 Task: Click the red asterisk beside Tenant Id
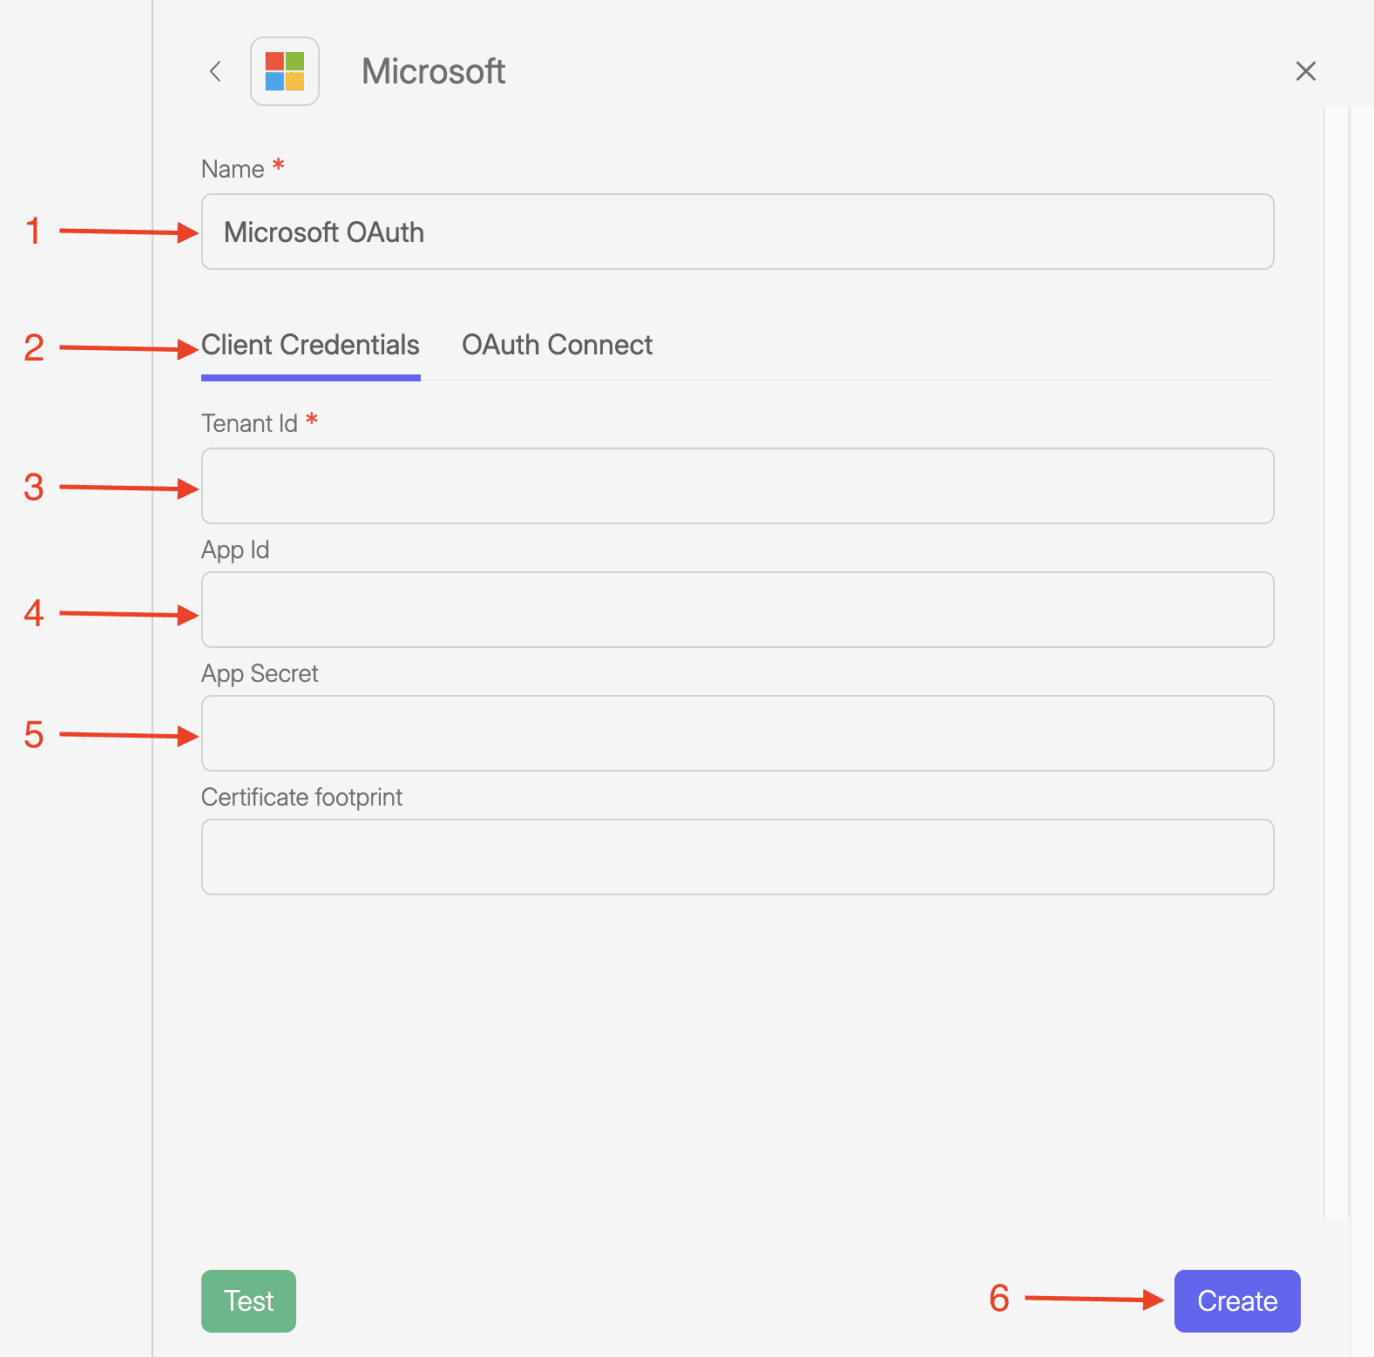tap(312, 420)
